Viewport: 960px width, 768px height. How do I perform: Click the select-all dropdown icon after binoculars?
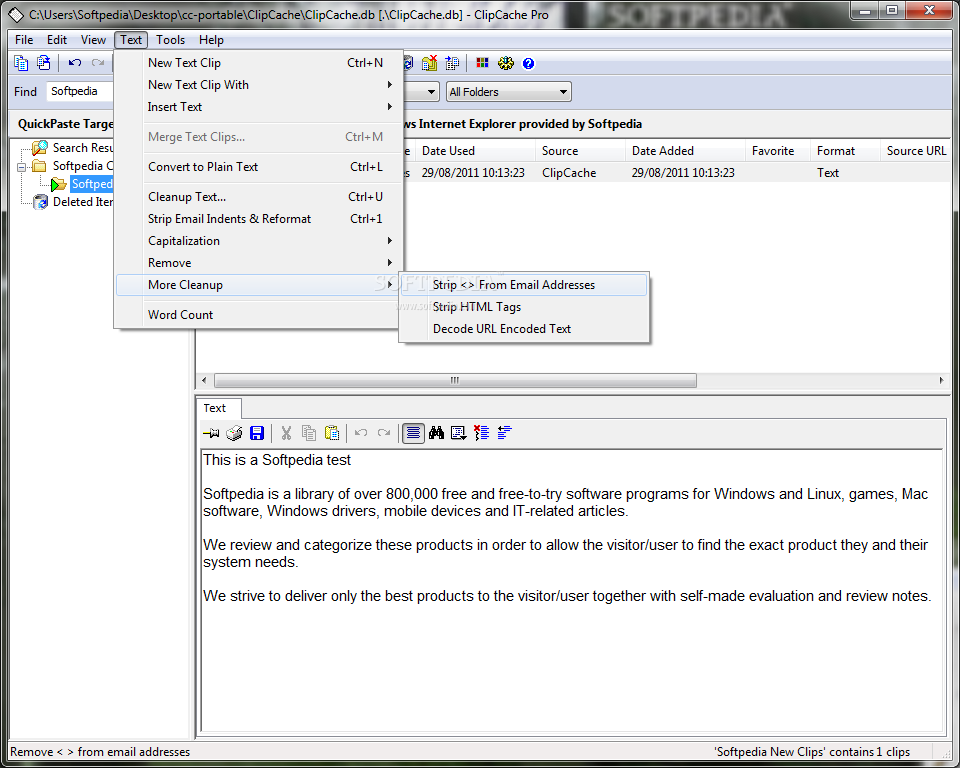point(459,433)
